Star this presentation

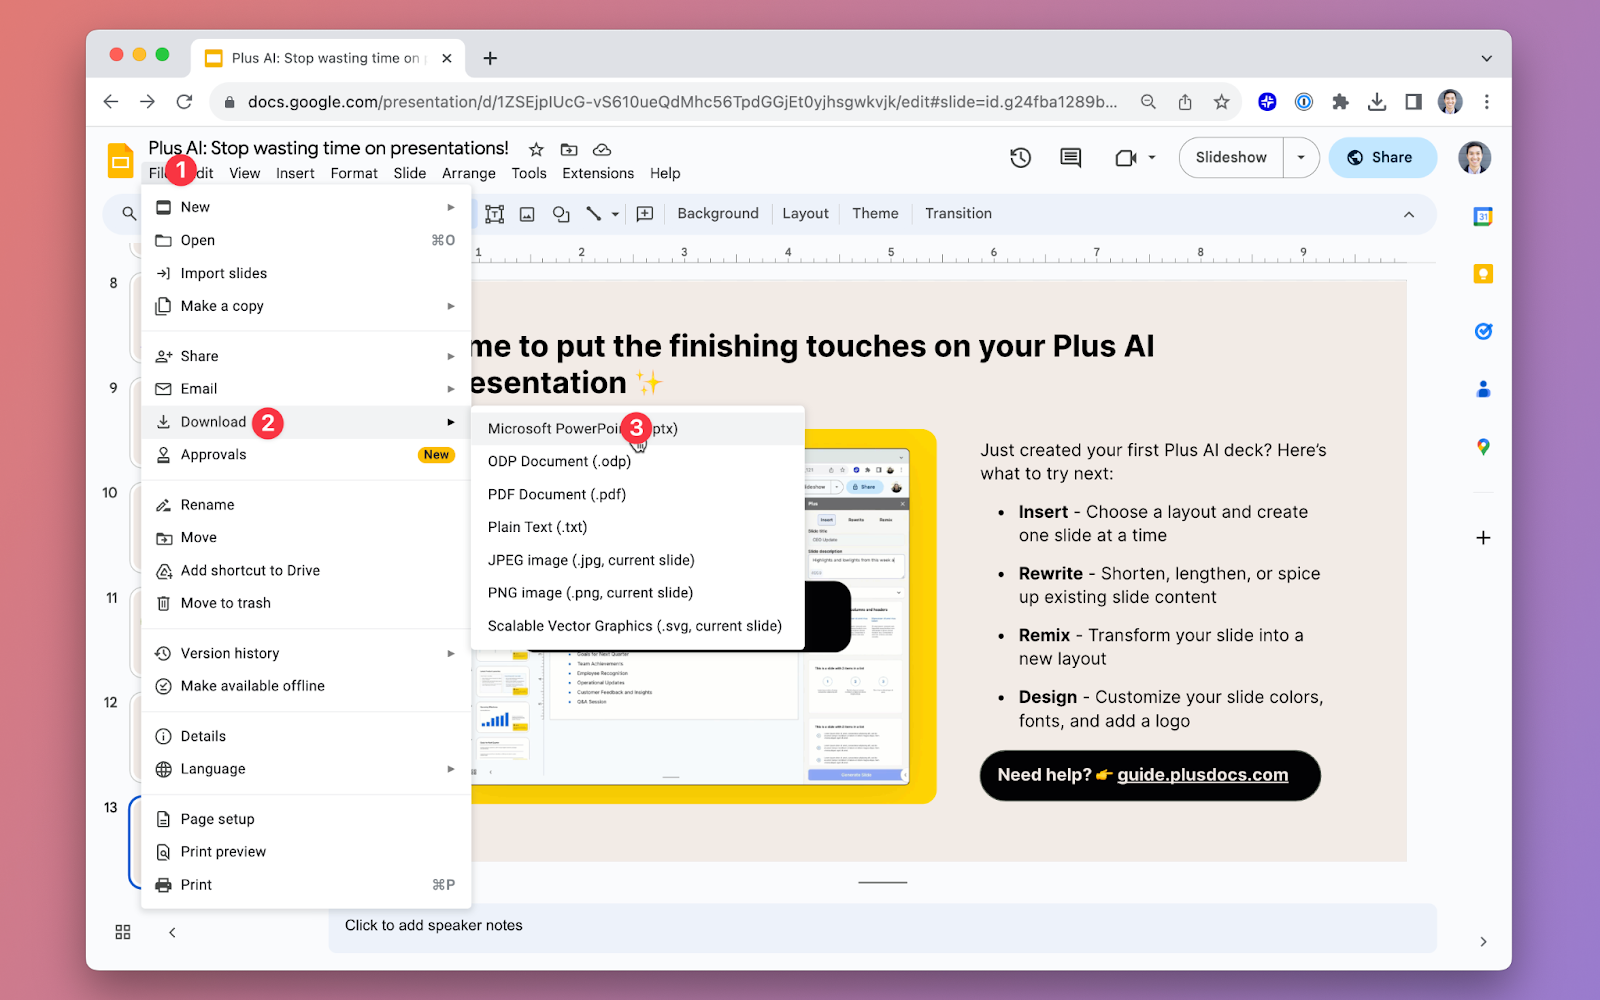[x=536, y=150]
